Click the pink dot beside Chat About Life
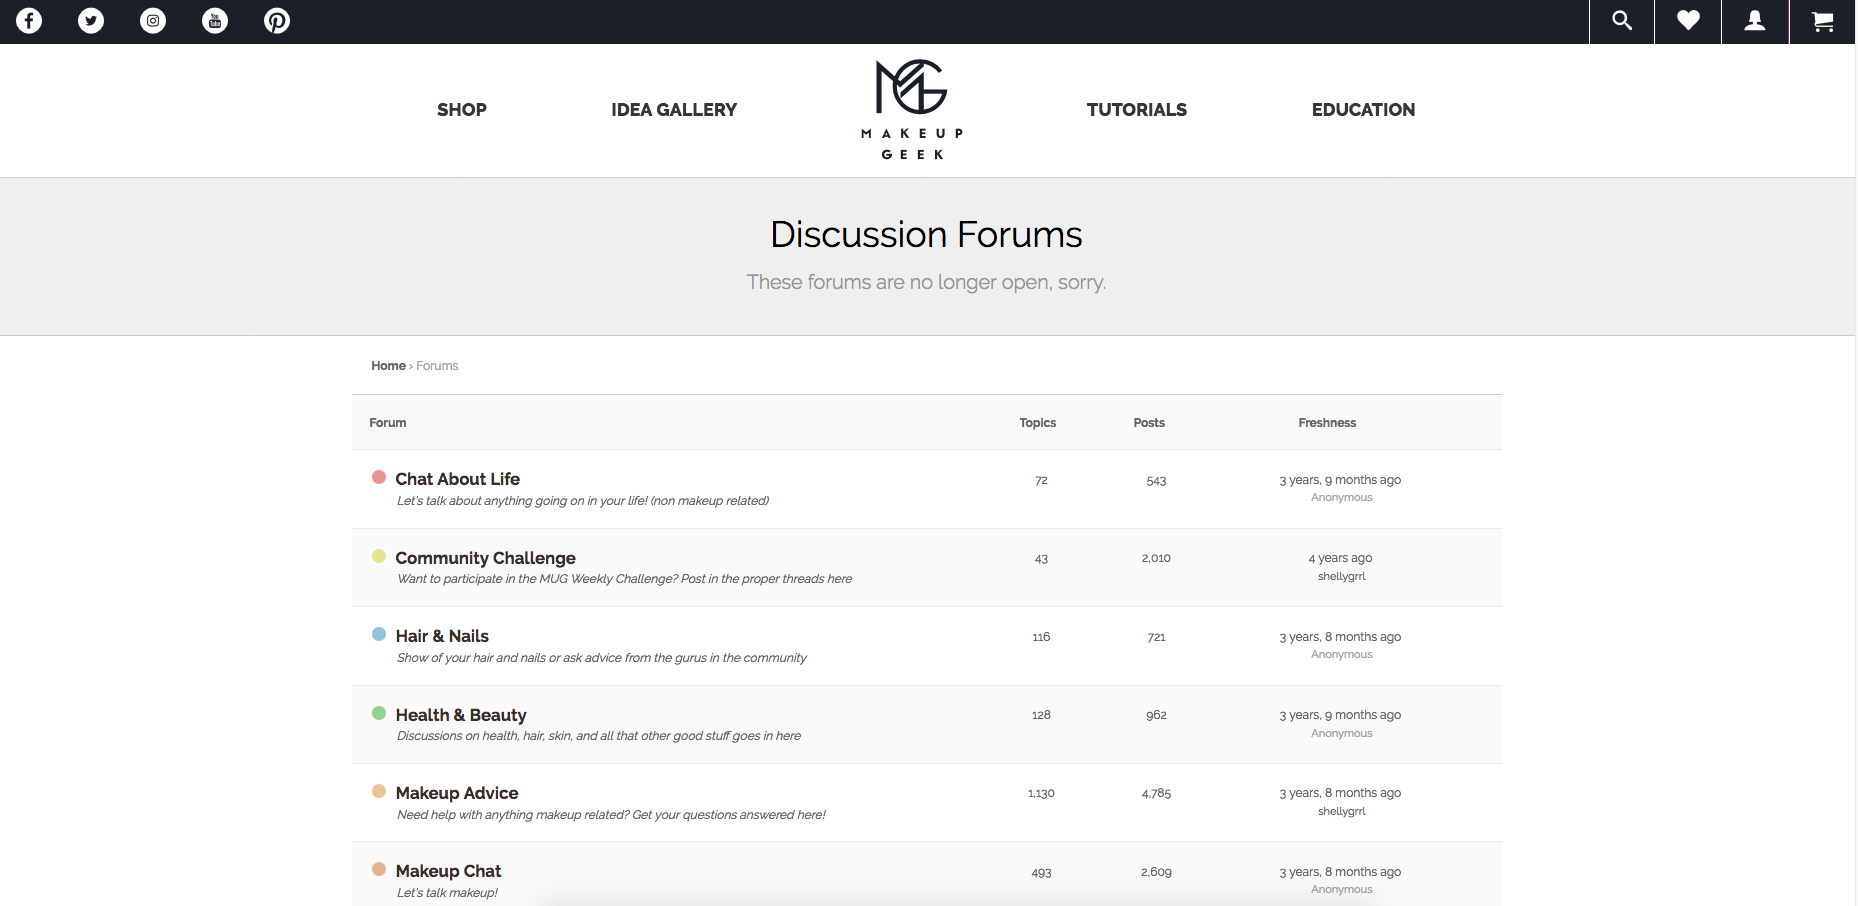The height and width of the screenshot is (906, 1858). coord(379,477)
